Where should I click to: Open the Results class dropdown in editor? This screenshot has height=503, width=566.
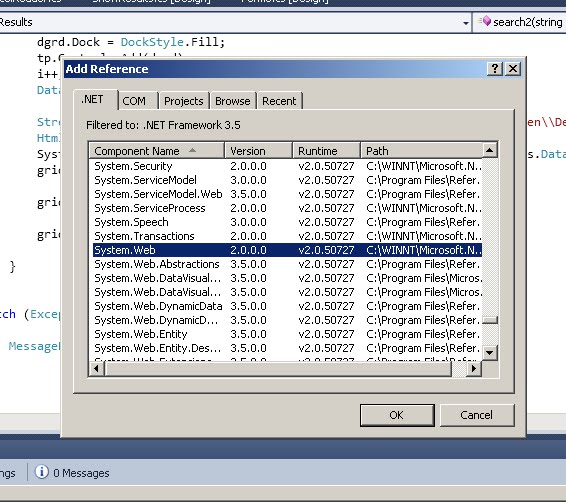coord(466,23)
